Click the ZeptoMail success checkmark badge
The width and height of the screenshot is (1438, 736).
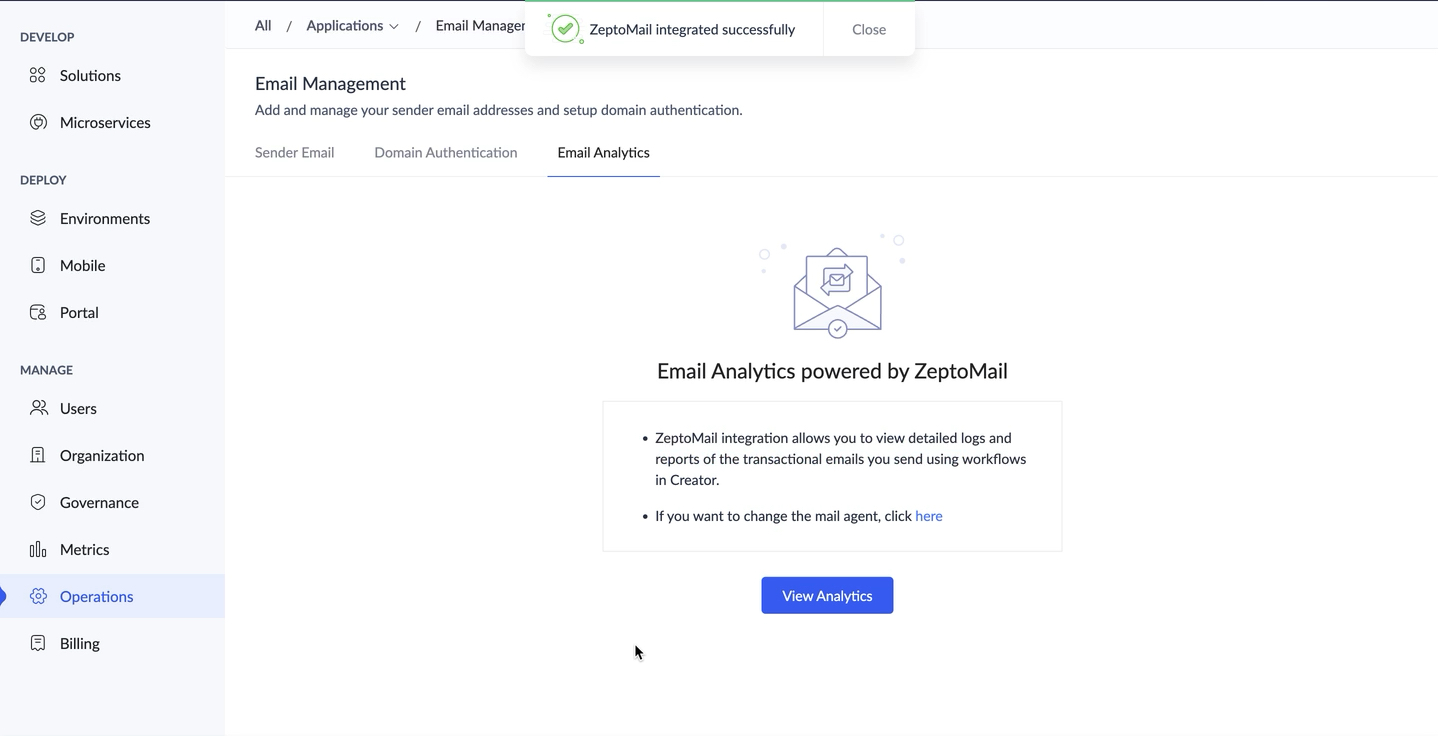(x=564, y=29)
